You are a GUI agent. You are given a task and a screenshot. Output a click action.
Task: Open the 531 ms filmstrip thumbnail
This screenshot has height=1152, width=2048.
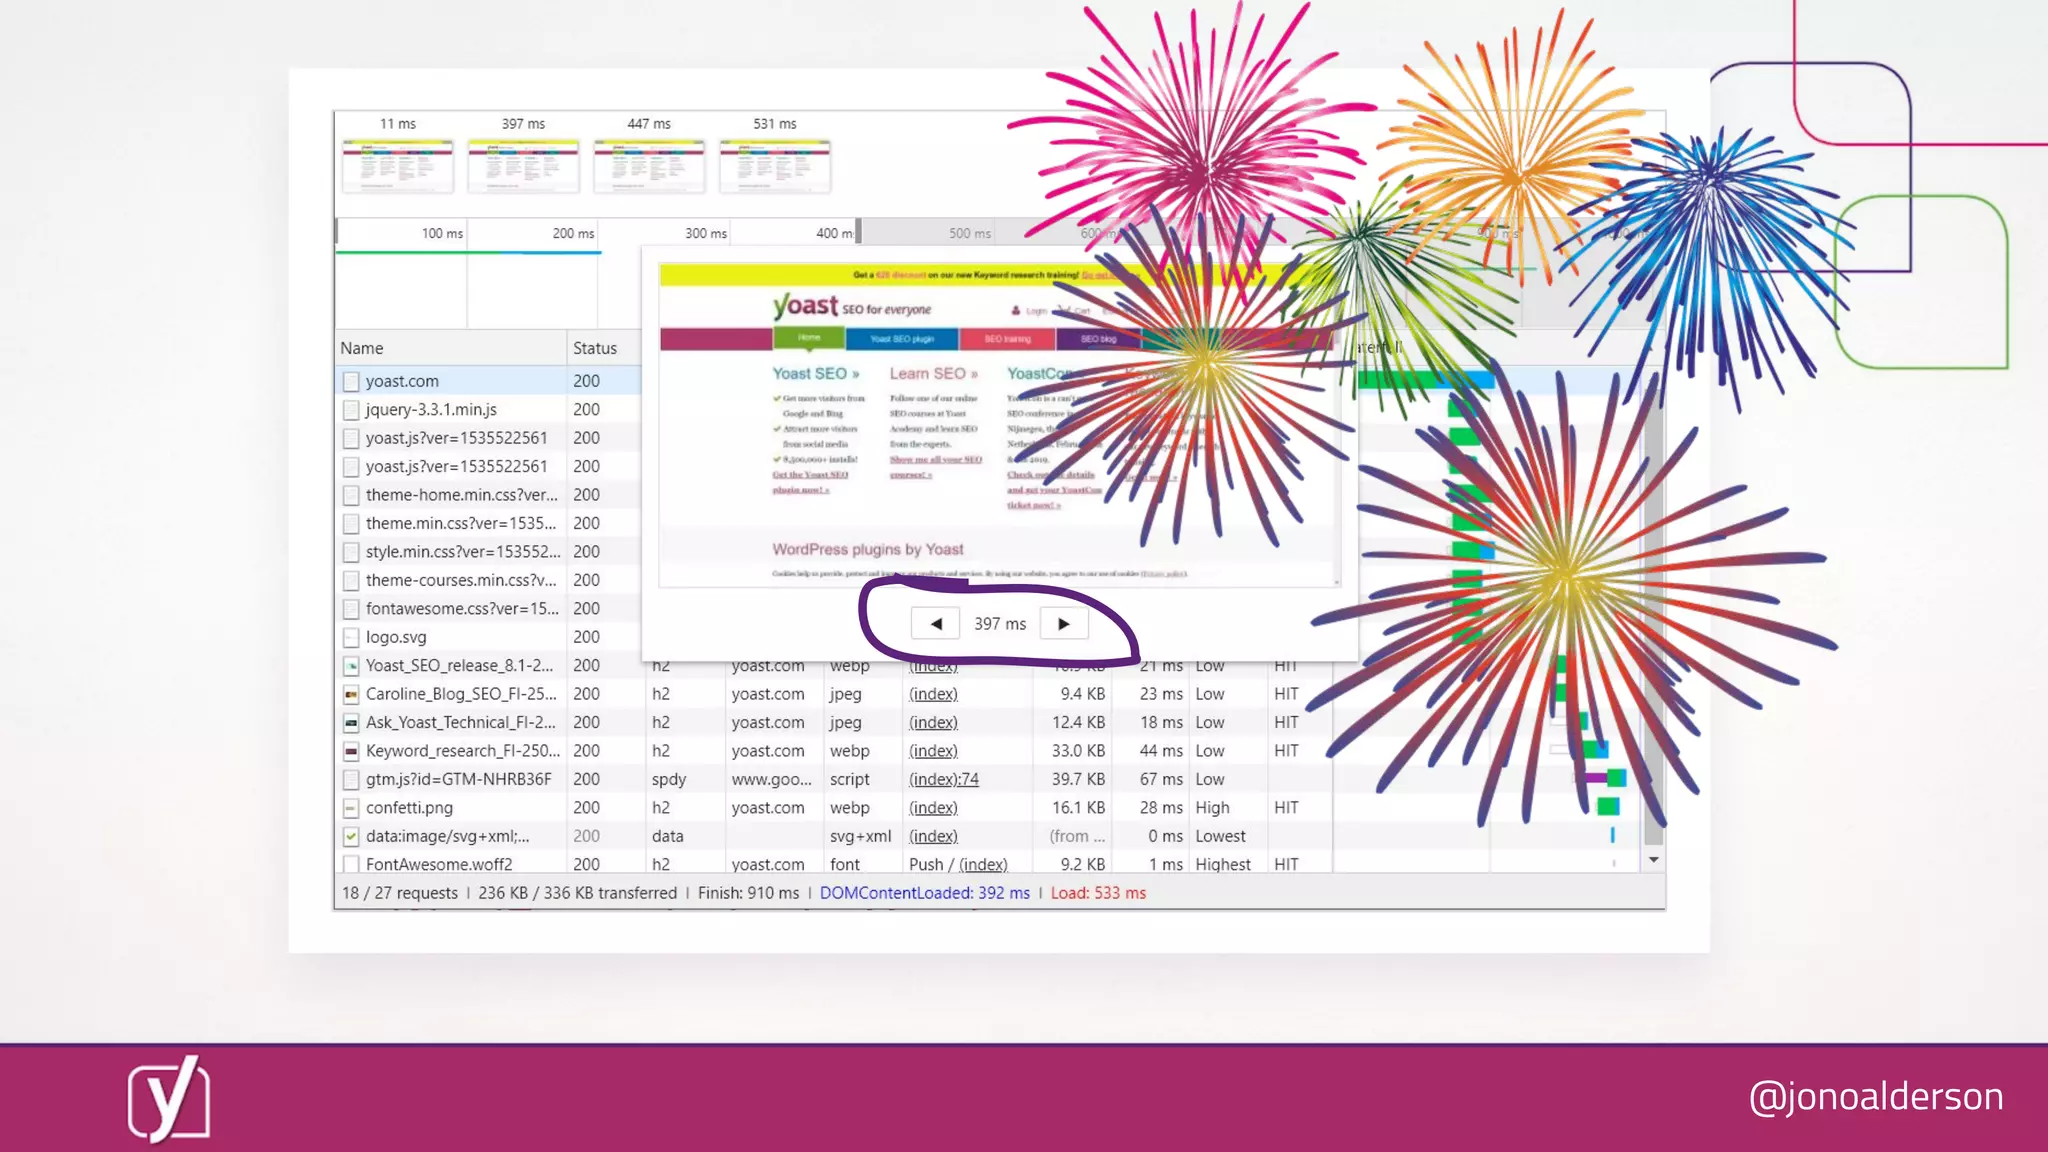click(x=775, y=165)
